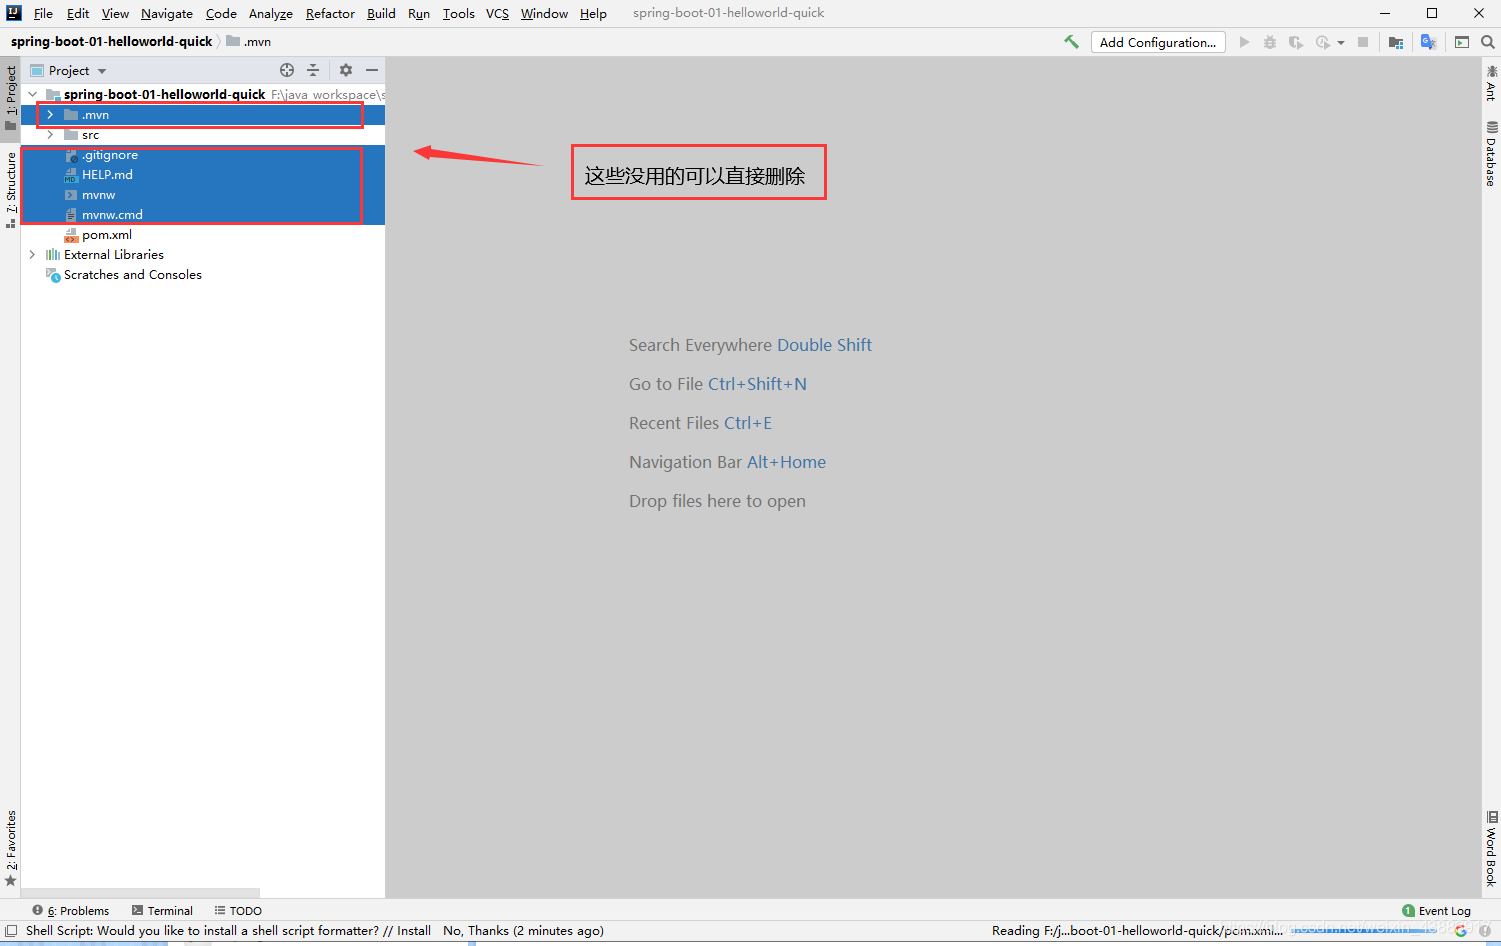
Task: Open the Terminal tool window tab
Action: point(162,910)
